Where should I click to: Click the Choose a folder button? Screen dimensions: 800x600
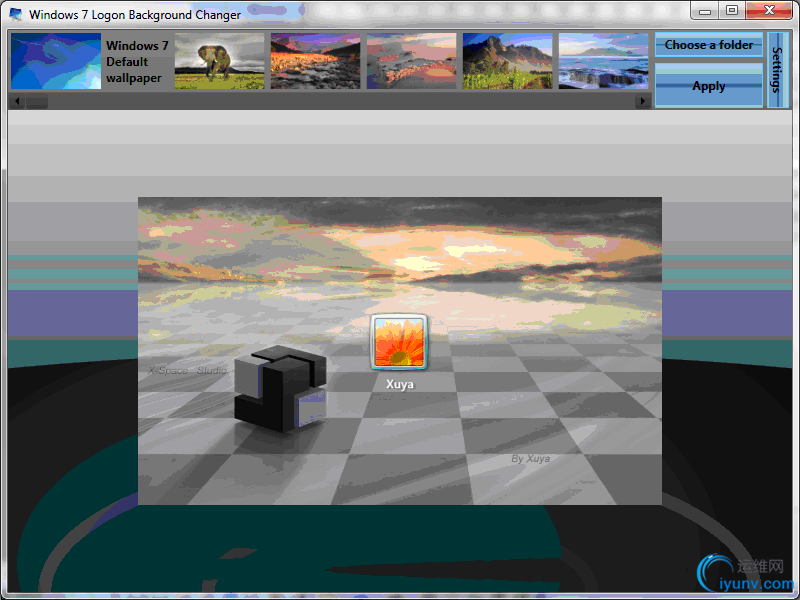tap(709, 45)
